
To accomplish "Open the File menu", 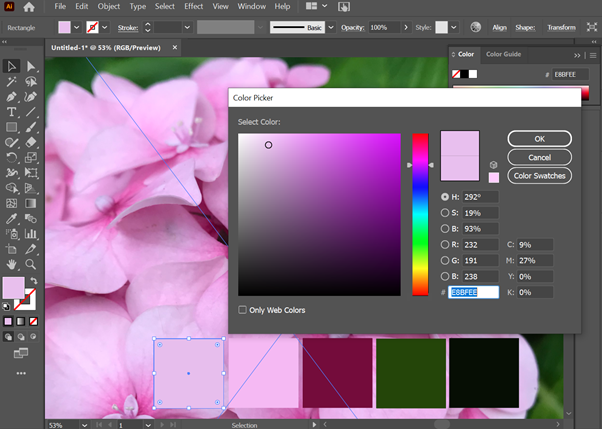I will click(x=60, y=7).
